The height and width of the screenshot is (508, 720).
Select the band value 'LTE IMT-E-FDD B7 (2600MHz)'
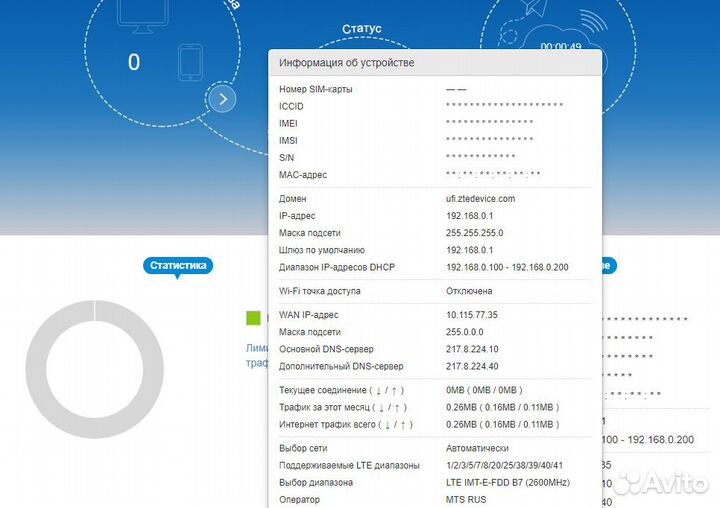pos(508,482)
